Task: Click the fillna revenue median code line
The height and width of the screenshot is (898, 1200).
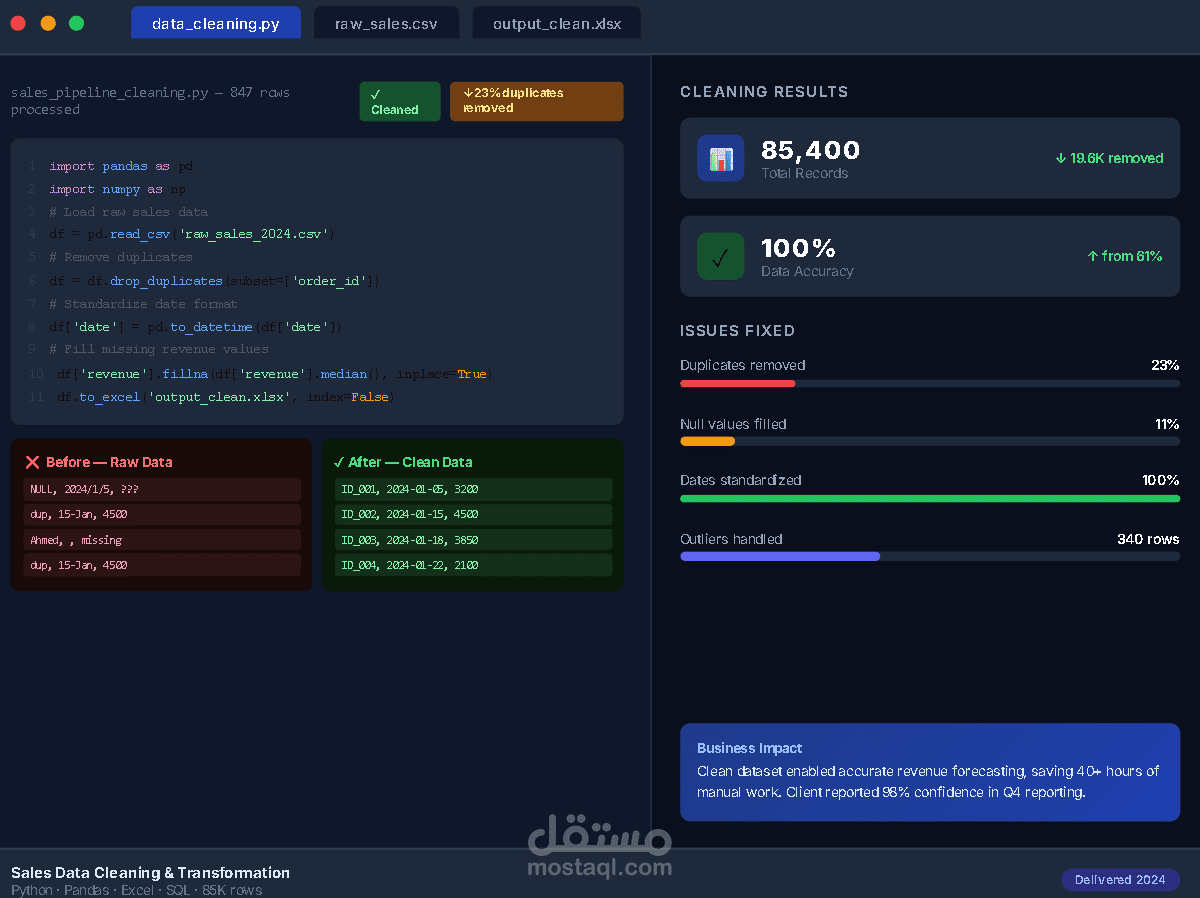Action: [275, 374]
